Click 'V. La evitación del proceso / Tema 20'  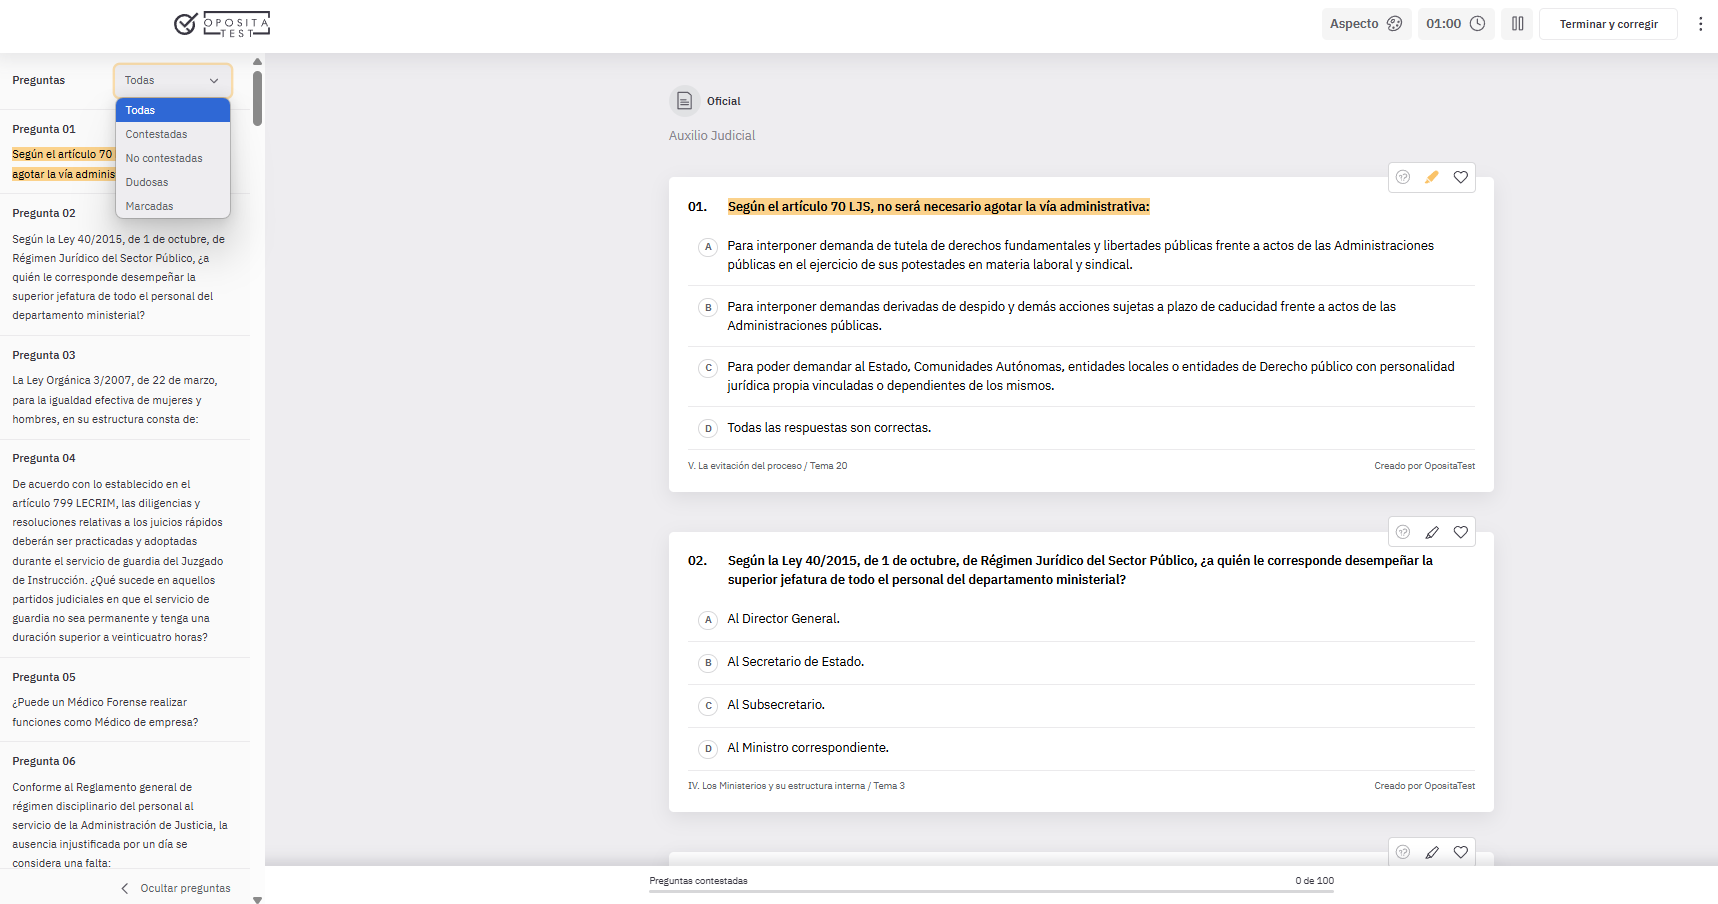767,466
